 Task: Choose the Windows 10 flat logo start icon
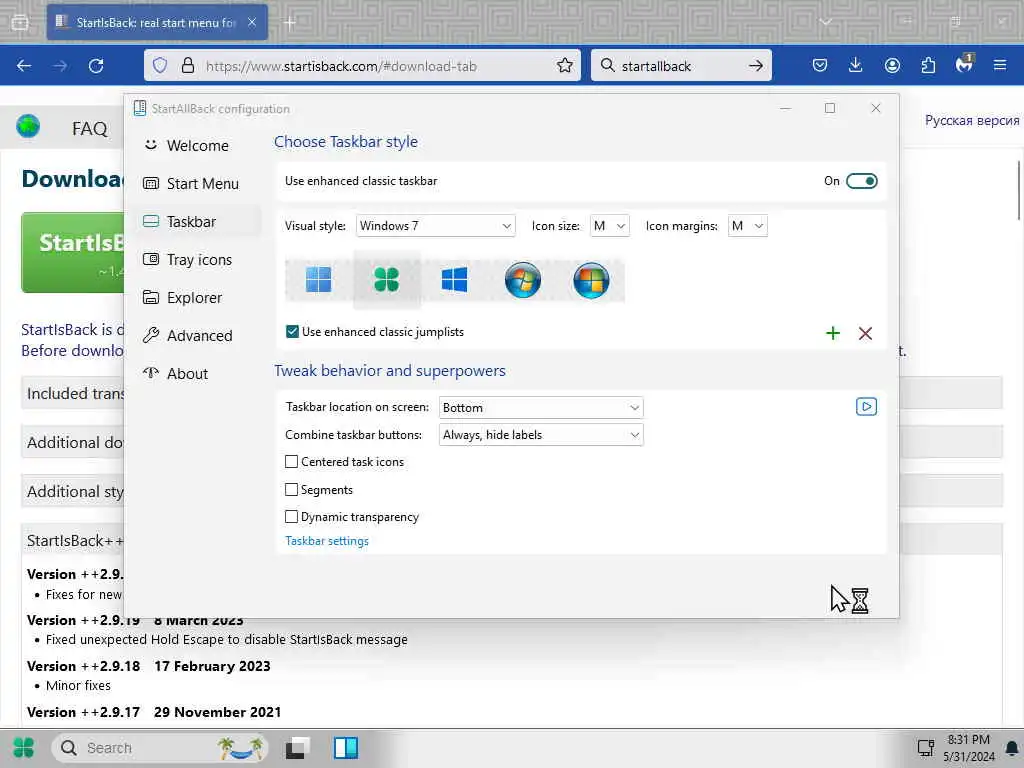tap(455, 280)
